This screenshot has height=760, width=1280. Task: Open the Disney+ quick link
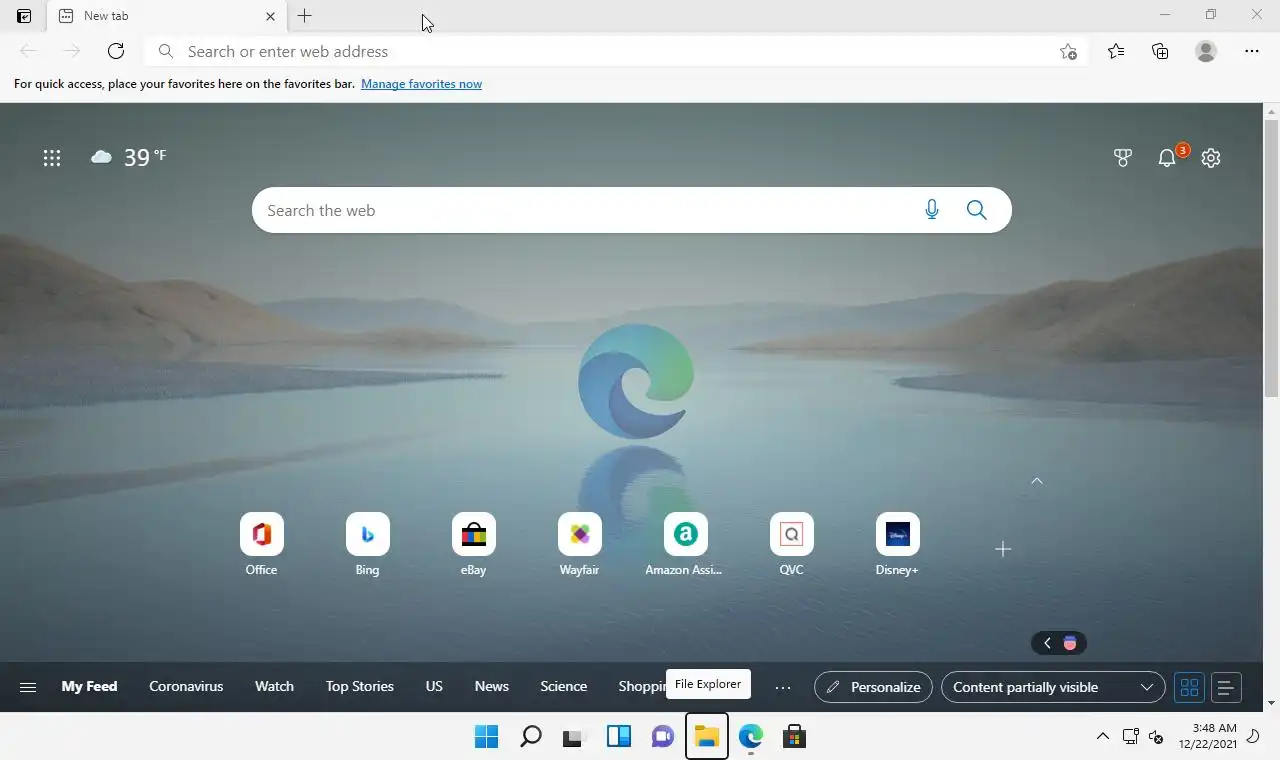(898, 545)
